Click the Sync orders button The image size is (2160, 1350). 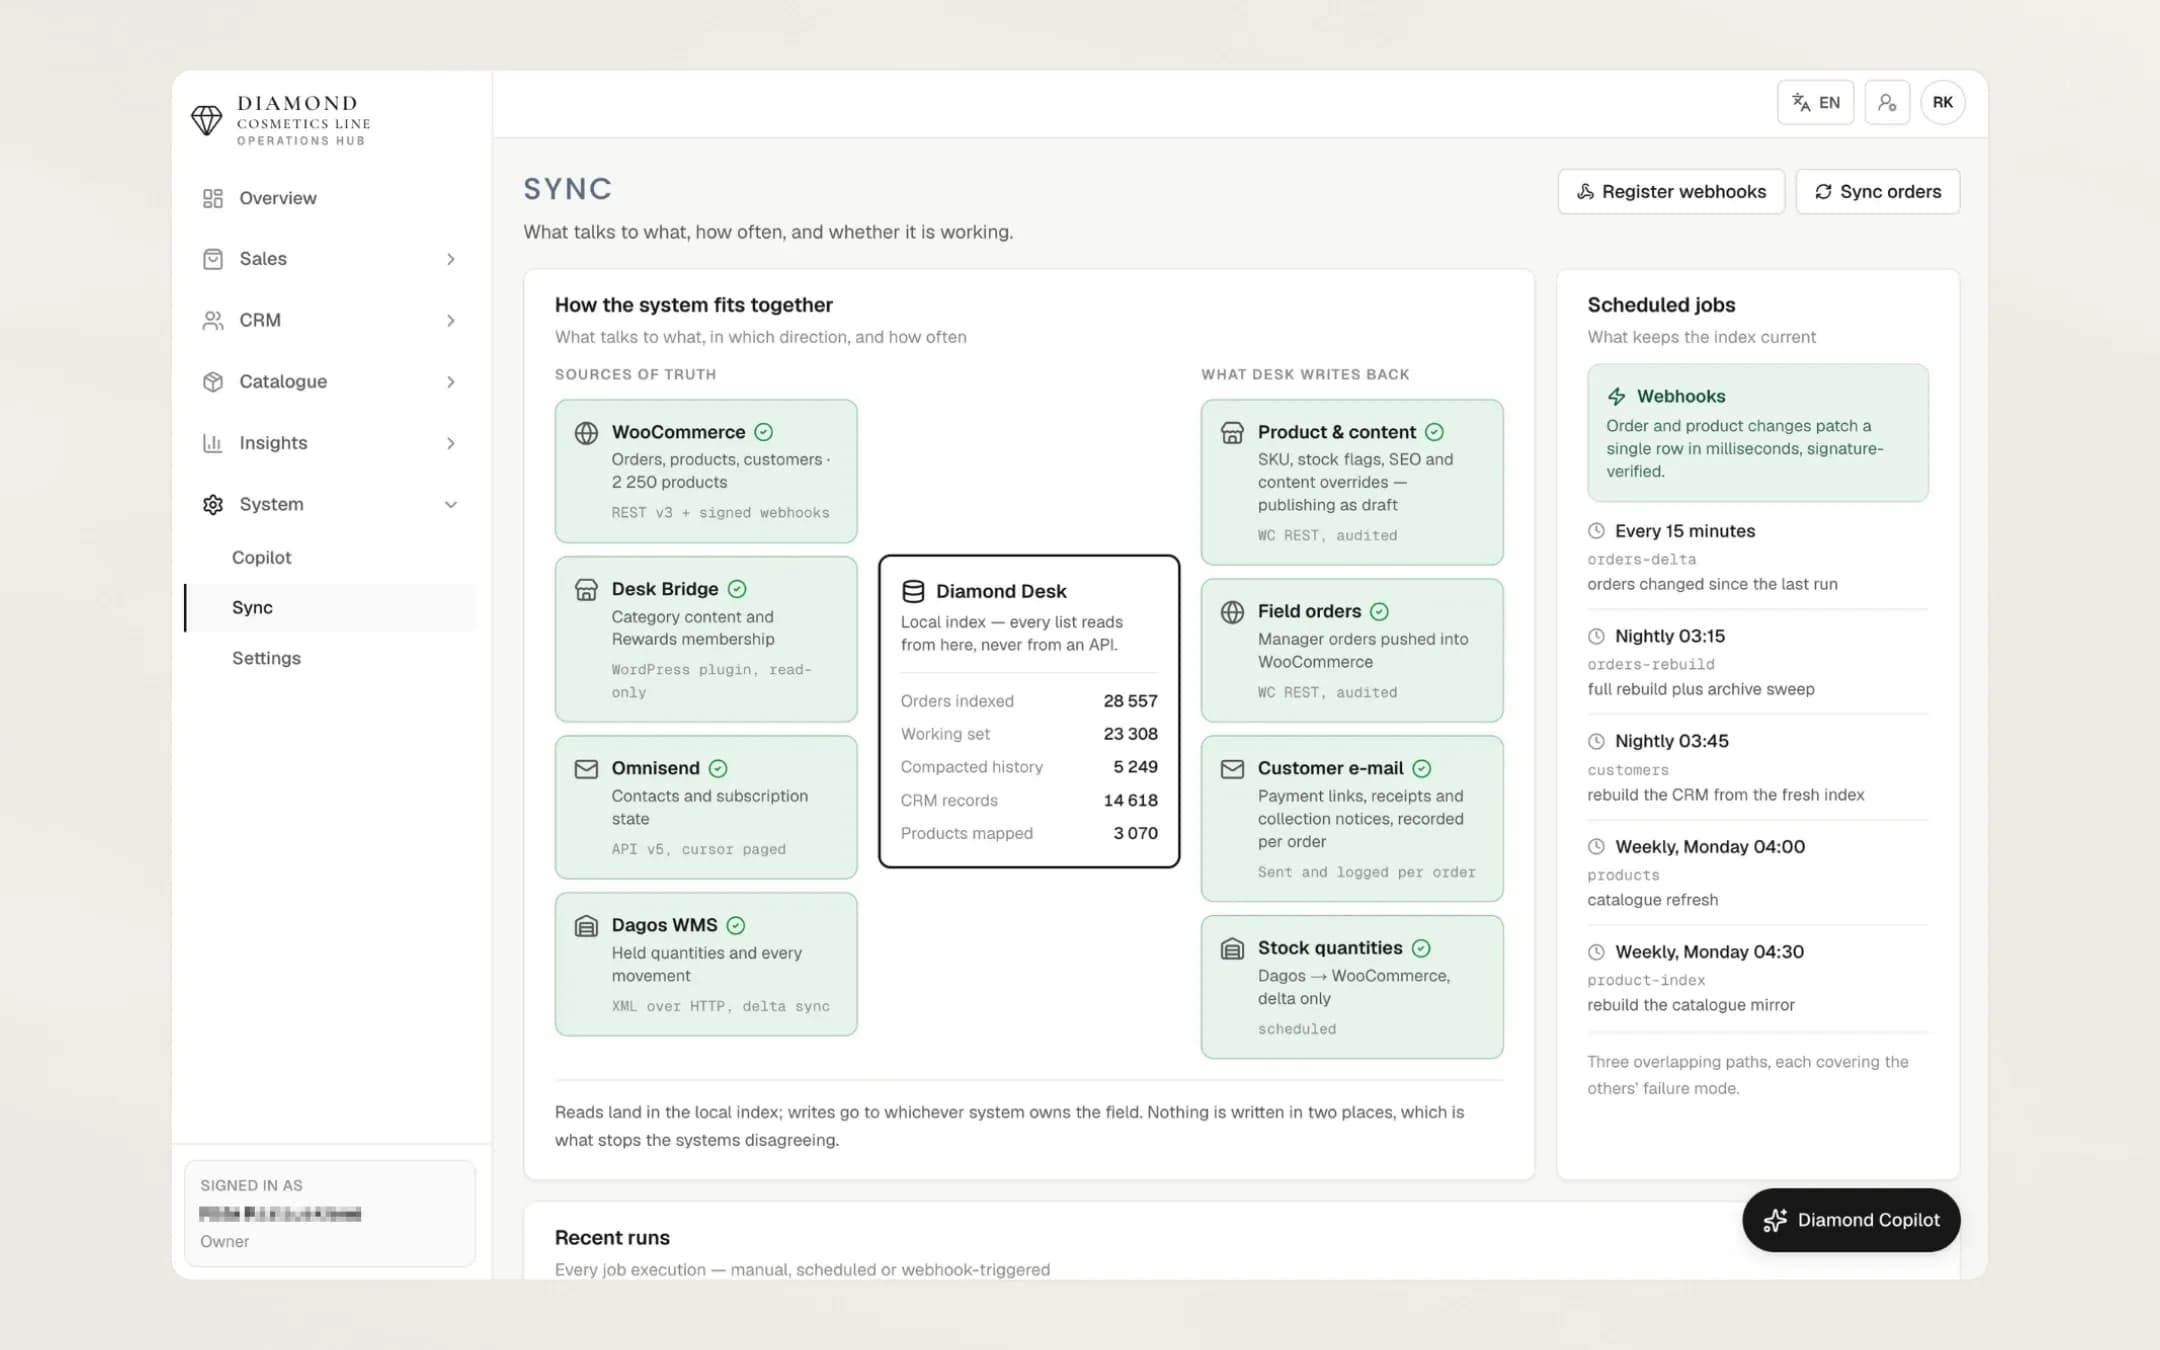point(1878,192)
